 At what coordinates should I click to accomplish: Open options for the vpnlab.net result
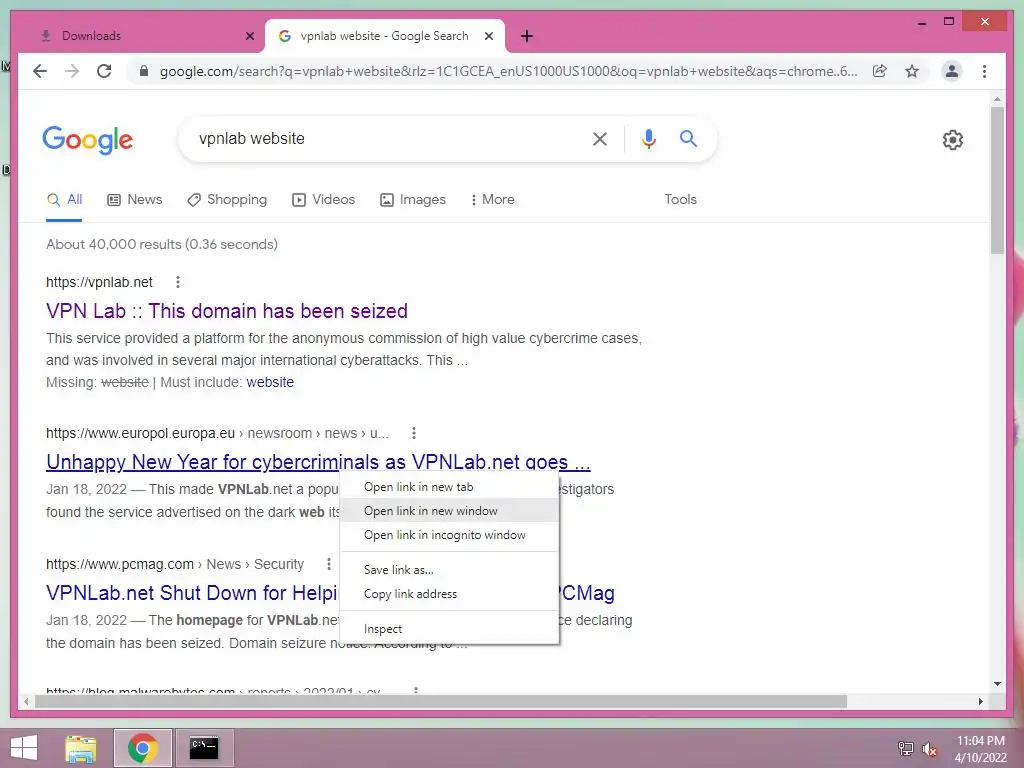pos(178,282)
